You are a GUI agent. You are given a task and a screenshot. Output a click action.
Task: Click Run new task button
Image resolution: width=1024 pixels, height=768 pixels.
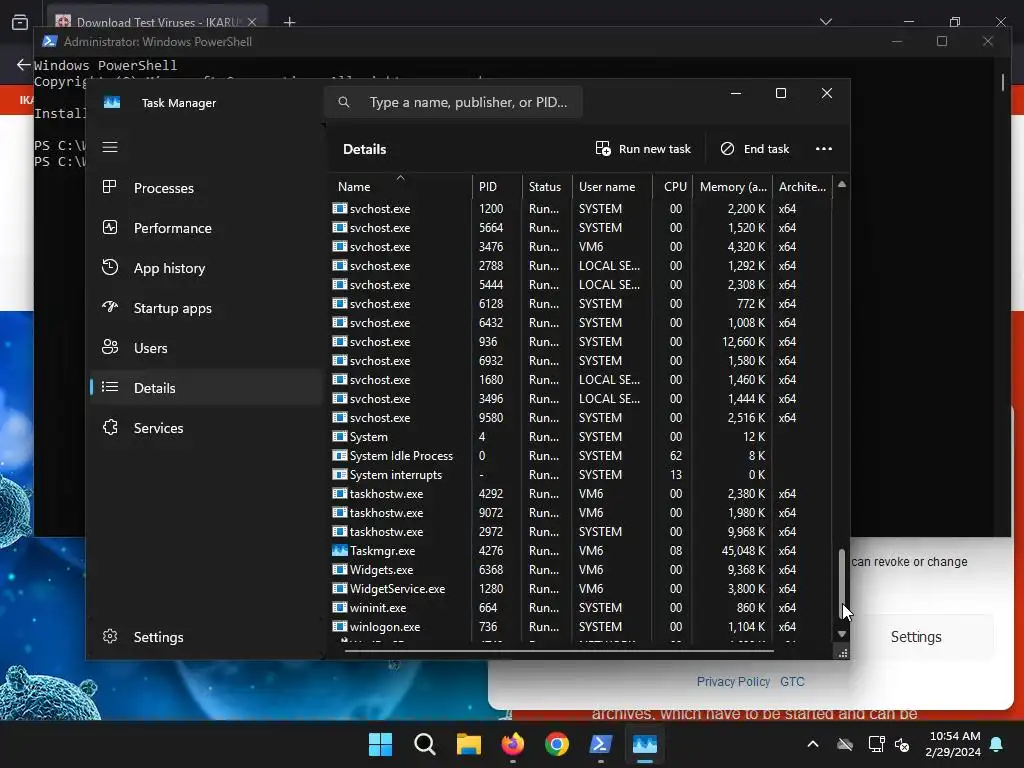pyautogui.click(x=643, y=149)
